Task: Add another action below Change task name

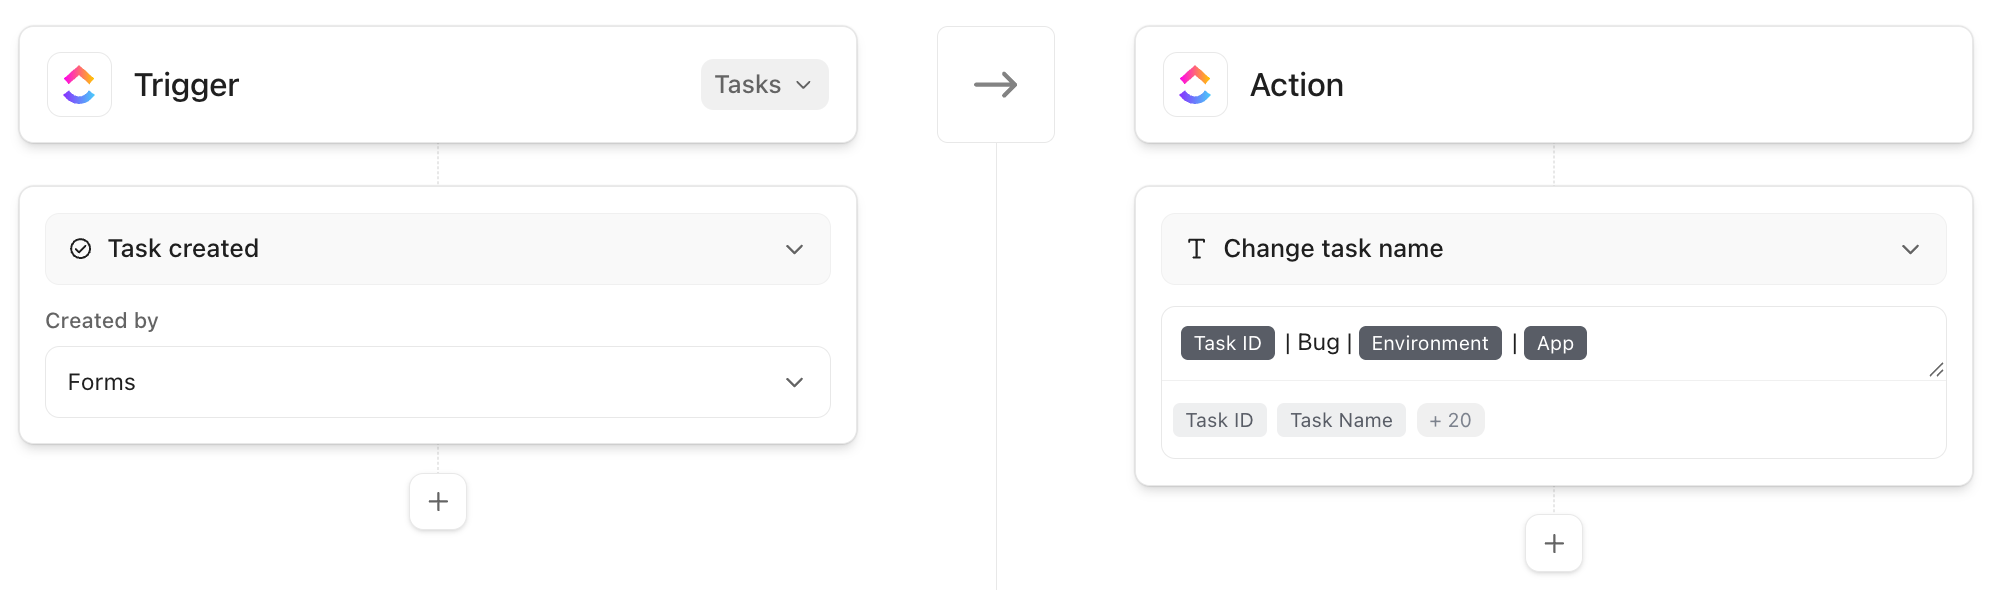Action: (1553, 543)
